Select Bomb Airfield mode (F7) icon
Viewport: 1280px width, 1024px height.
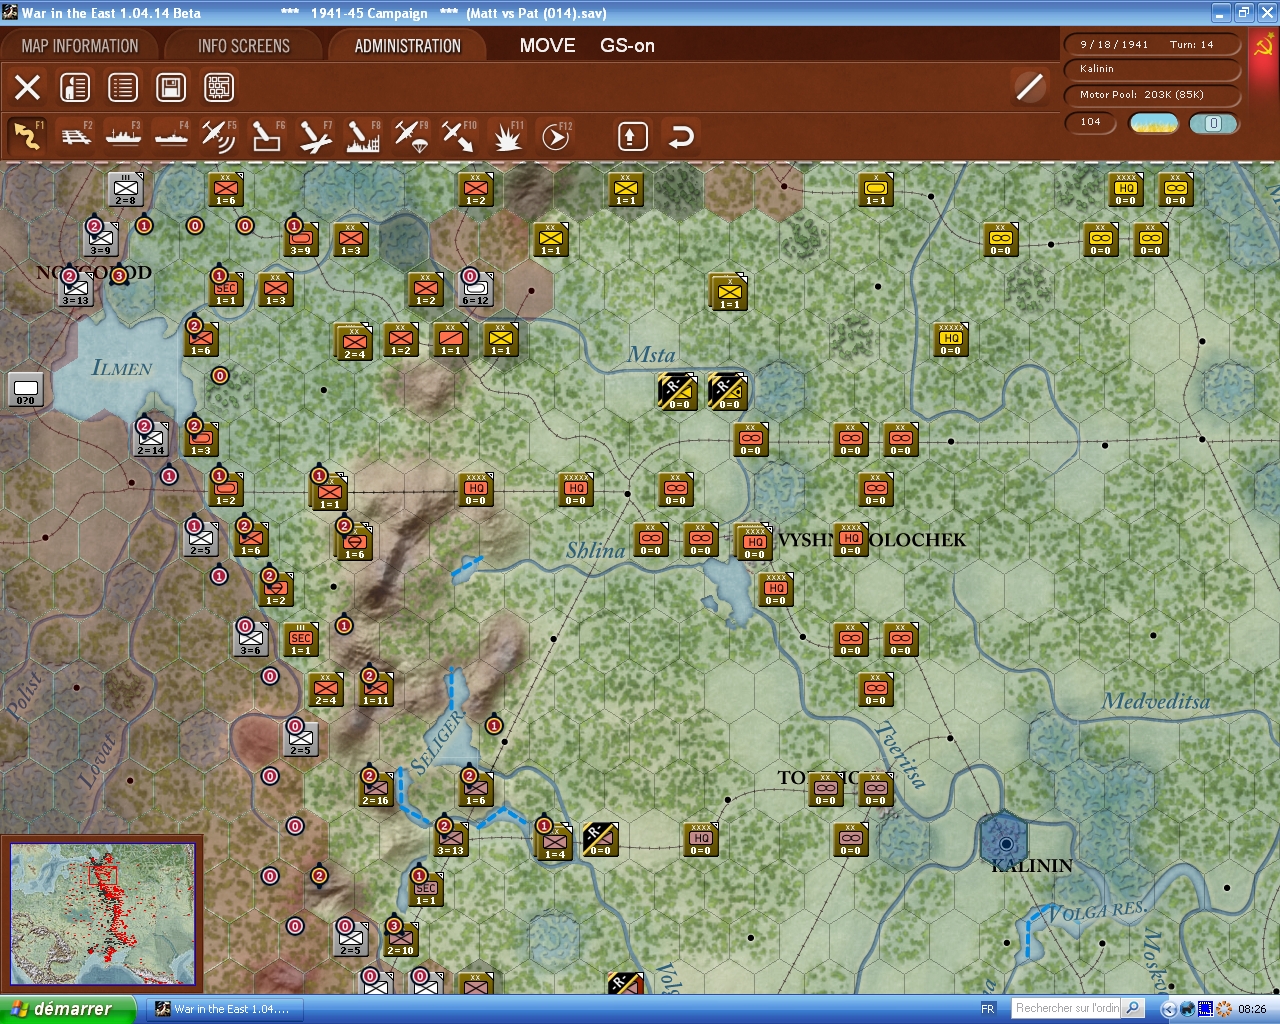[314, 135]
